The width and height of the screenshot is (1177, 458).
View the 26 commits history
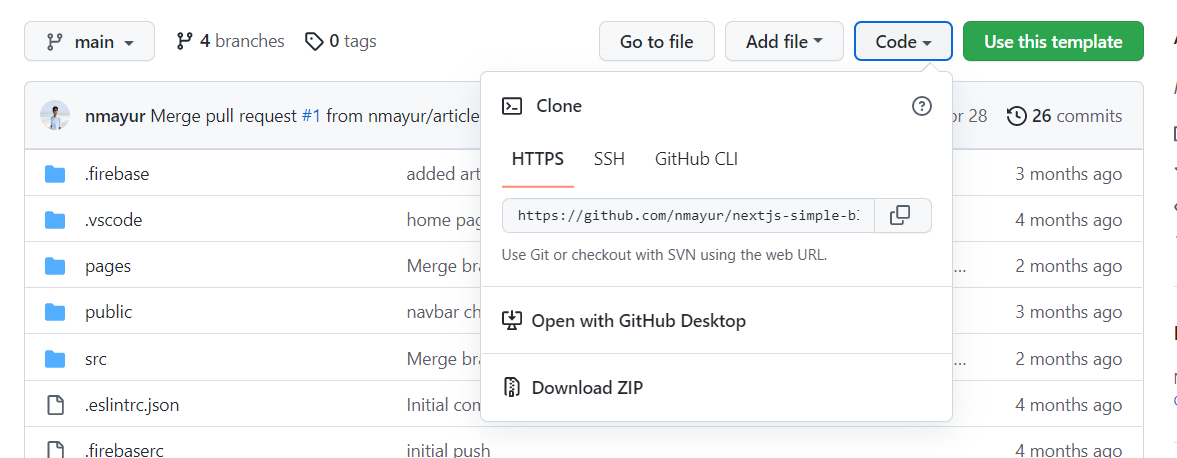[x=1066, y=116]
